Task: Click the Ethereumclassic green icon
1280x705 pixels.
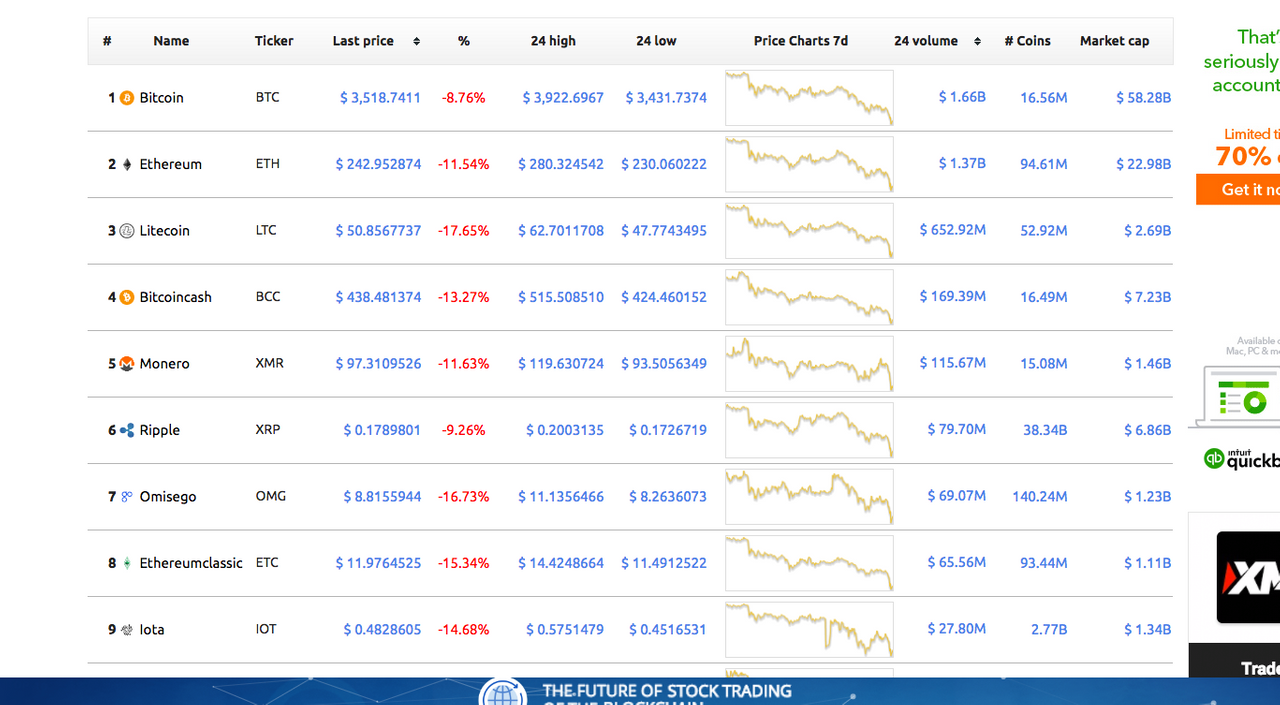Action: click(x=127, y=563)
